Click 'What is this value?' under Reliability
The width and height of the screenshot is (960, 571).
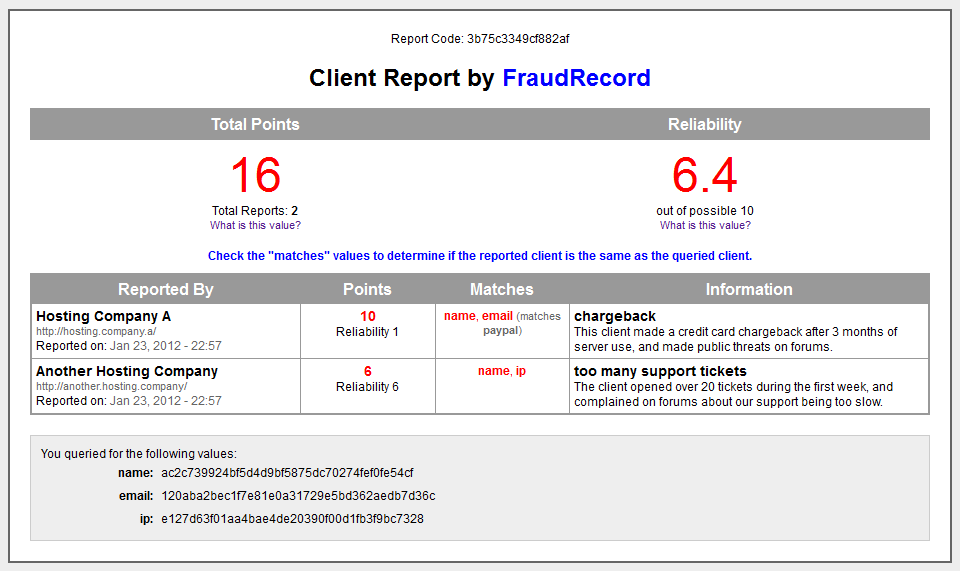click(705, 225)
